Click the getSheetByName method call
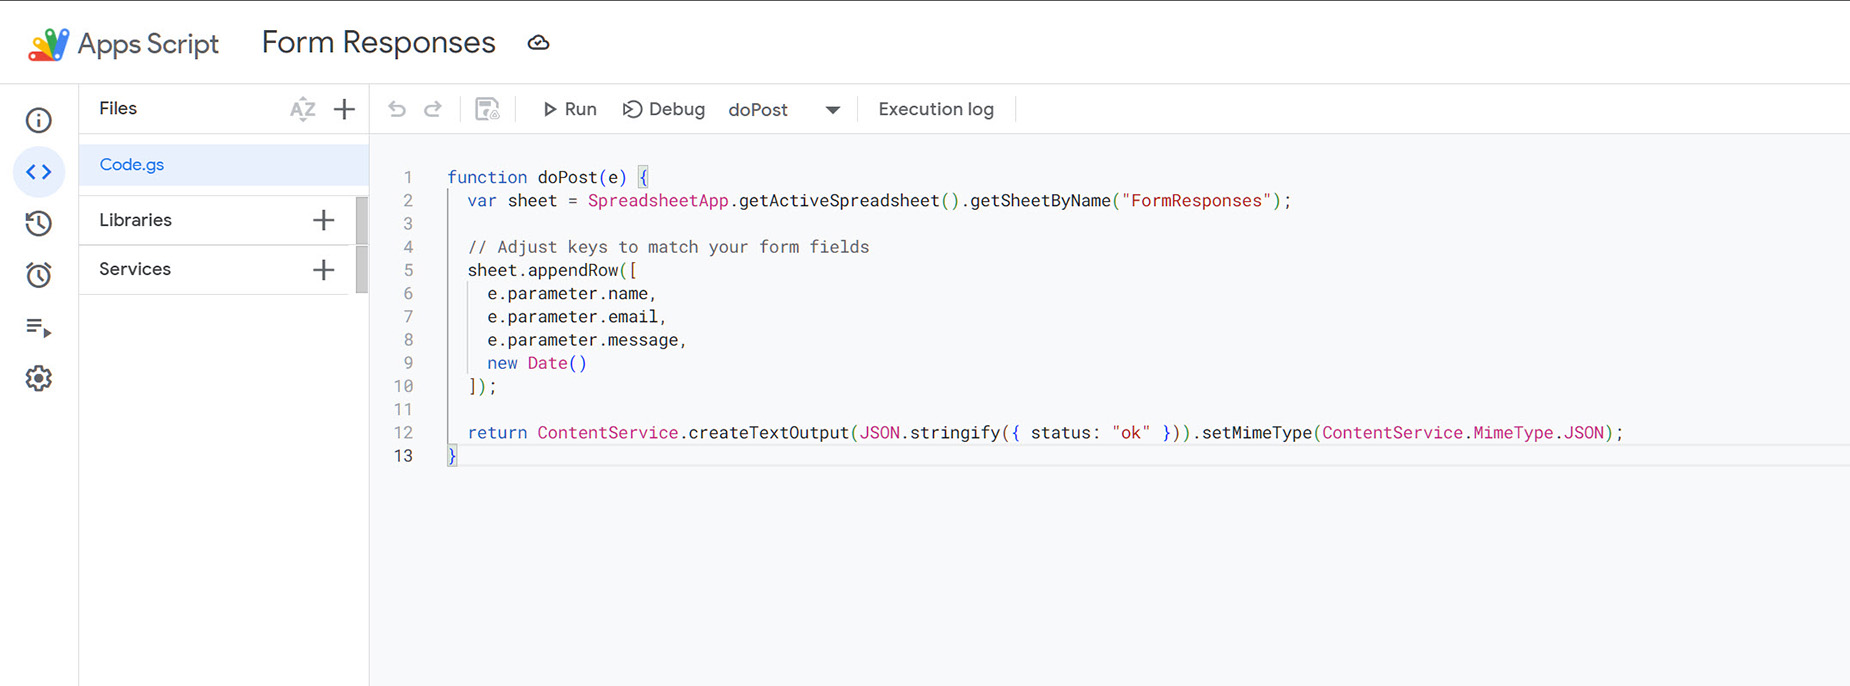Screen dimensions: 1850x686 [x=1040, y=201]
